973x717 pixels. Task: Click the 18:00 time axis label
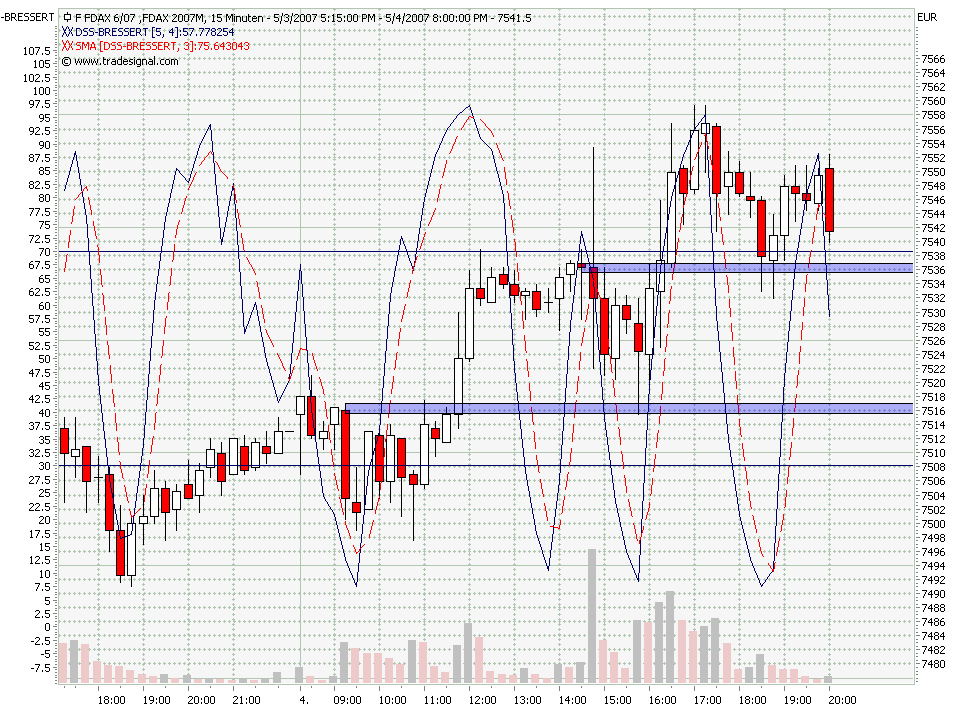pyautogui.click(x=112, y=700)
